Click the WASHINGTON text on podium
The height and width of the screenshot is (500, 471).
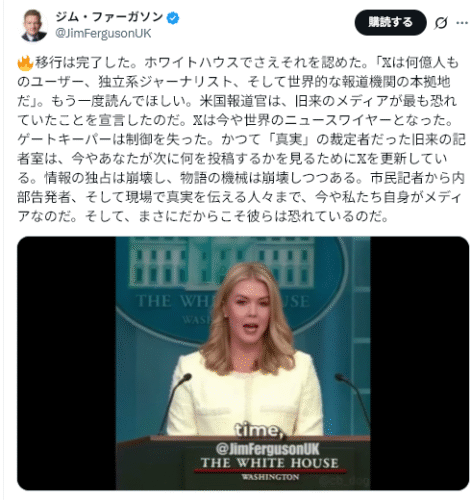pyautogui.click(x=270, y=477)
